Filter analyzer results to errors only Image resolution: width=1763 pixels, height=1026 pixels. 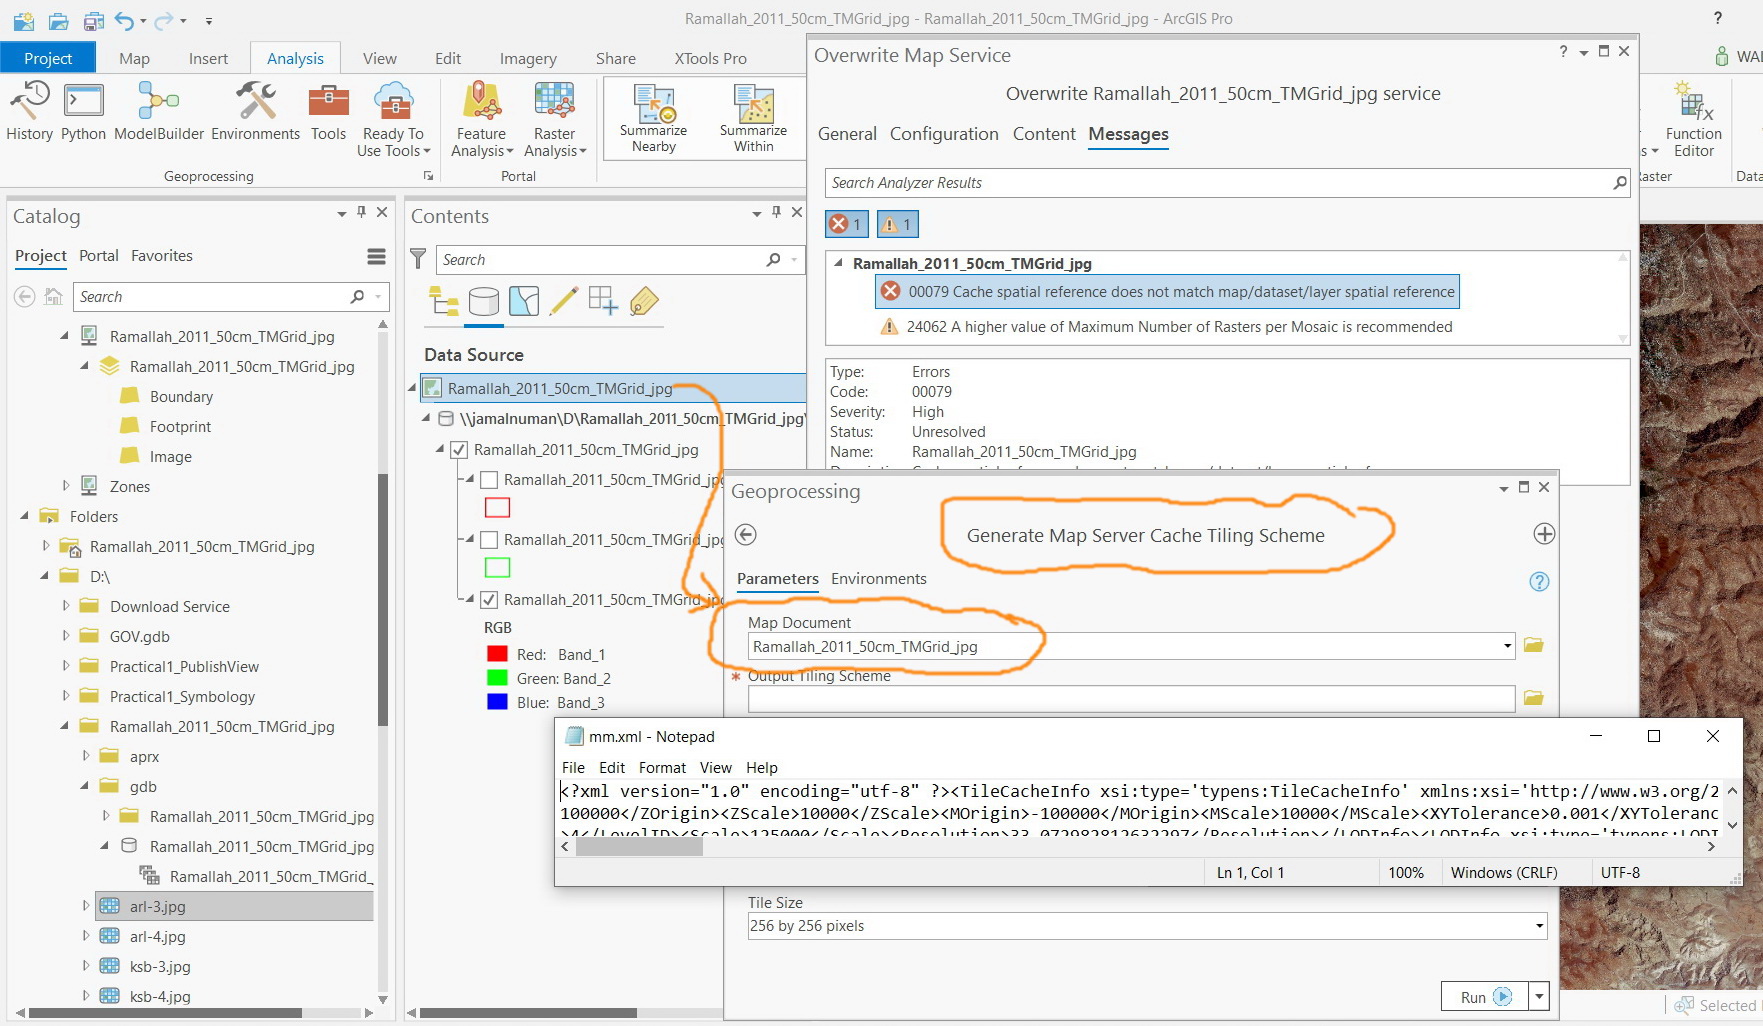pyautogui.click(x=846, y=224)
